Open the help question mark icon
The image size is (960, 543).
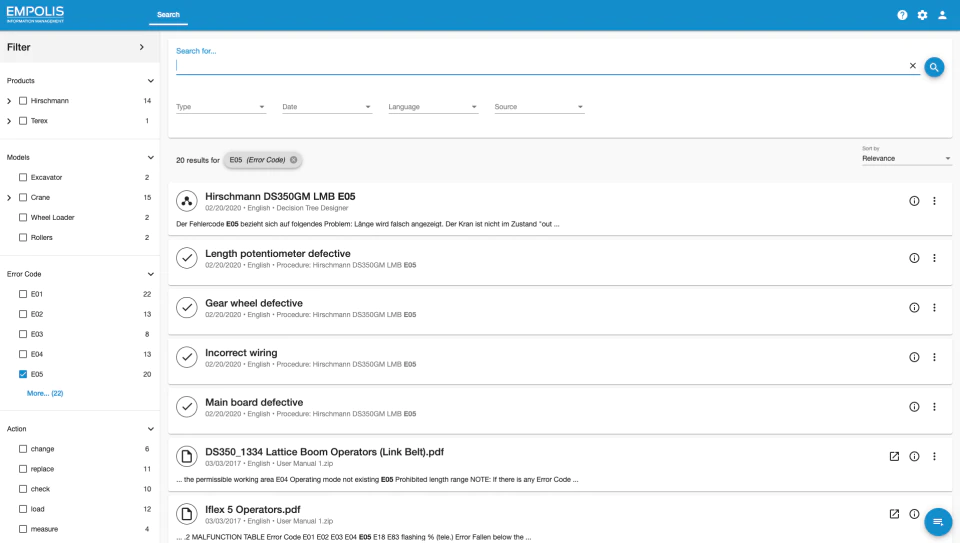pyautogui.click(x=902, y=15)
